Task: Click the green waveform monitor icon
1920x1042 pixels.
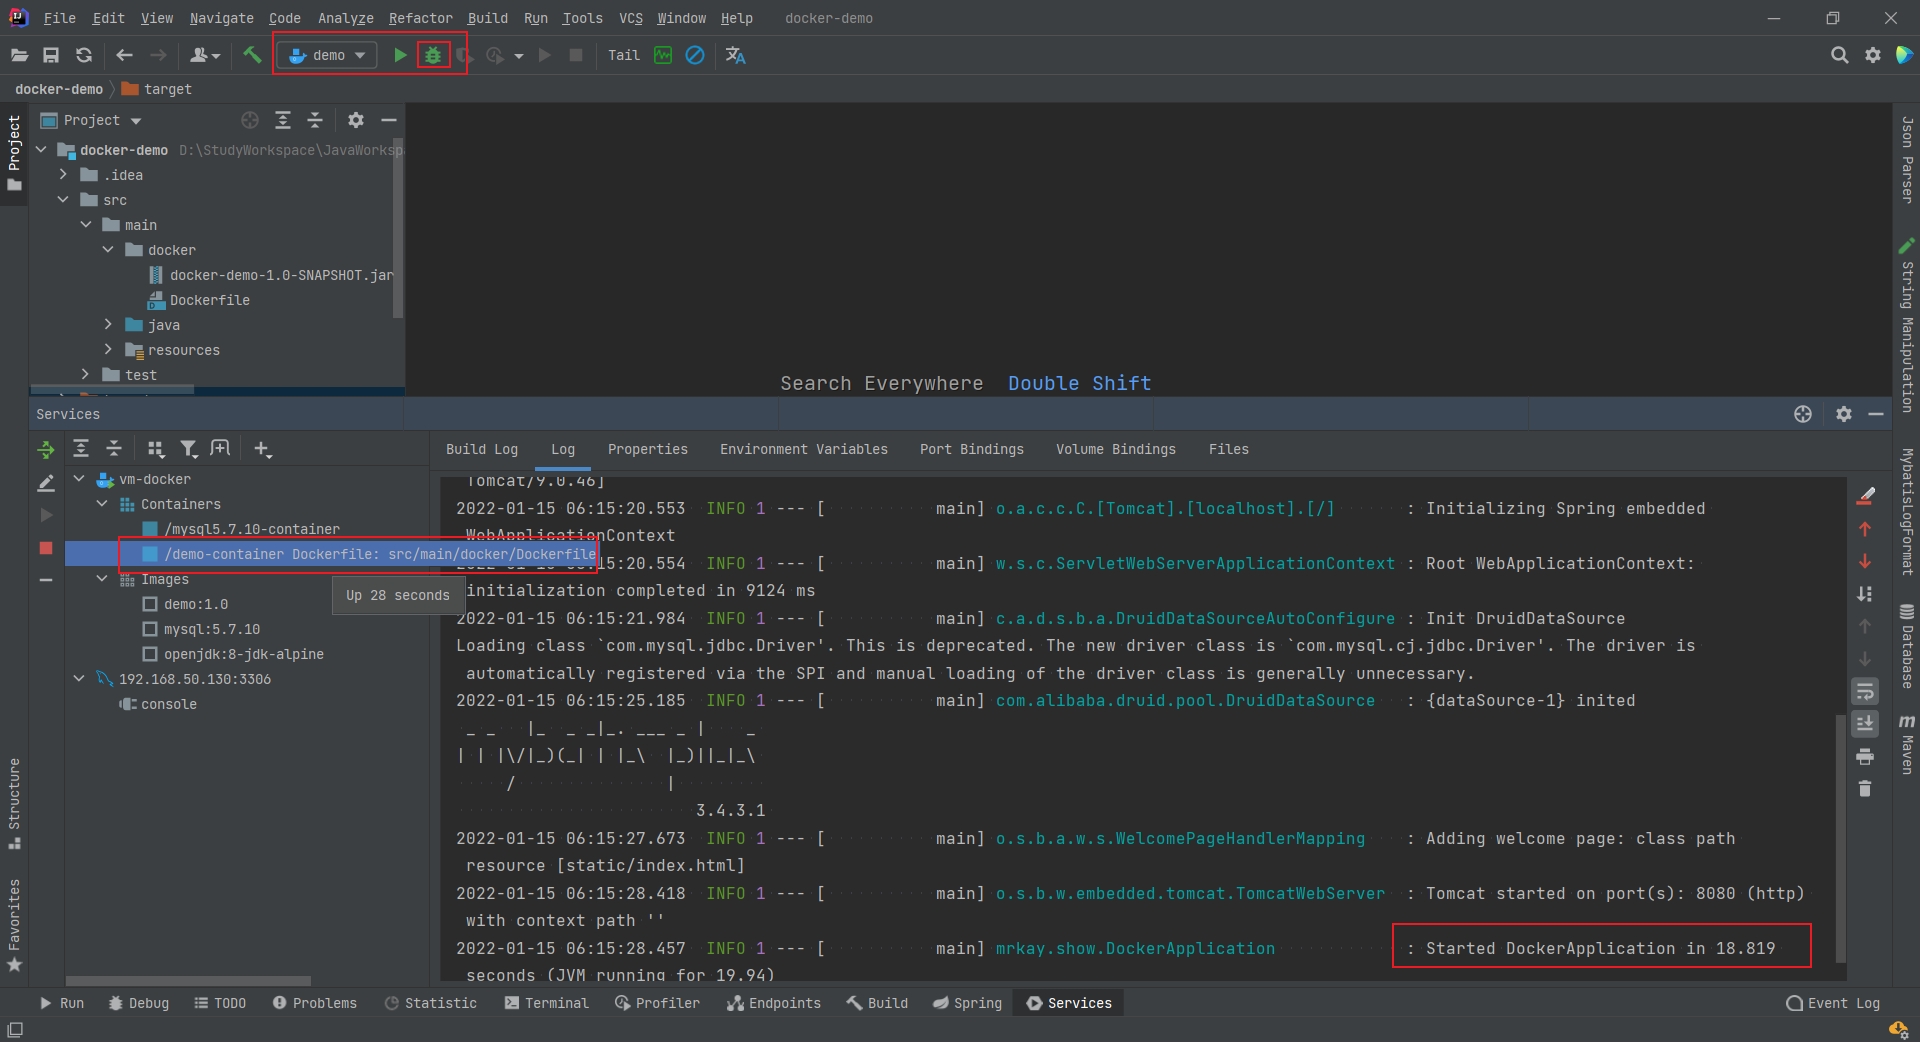Action: (x=663, y=55)
